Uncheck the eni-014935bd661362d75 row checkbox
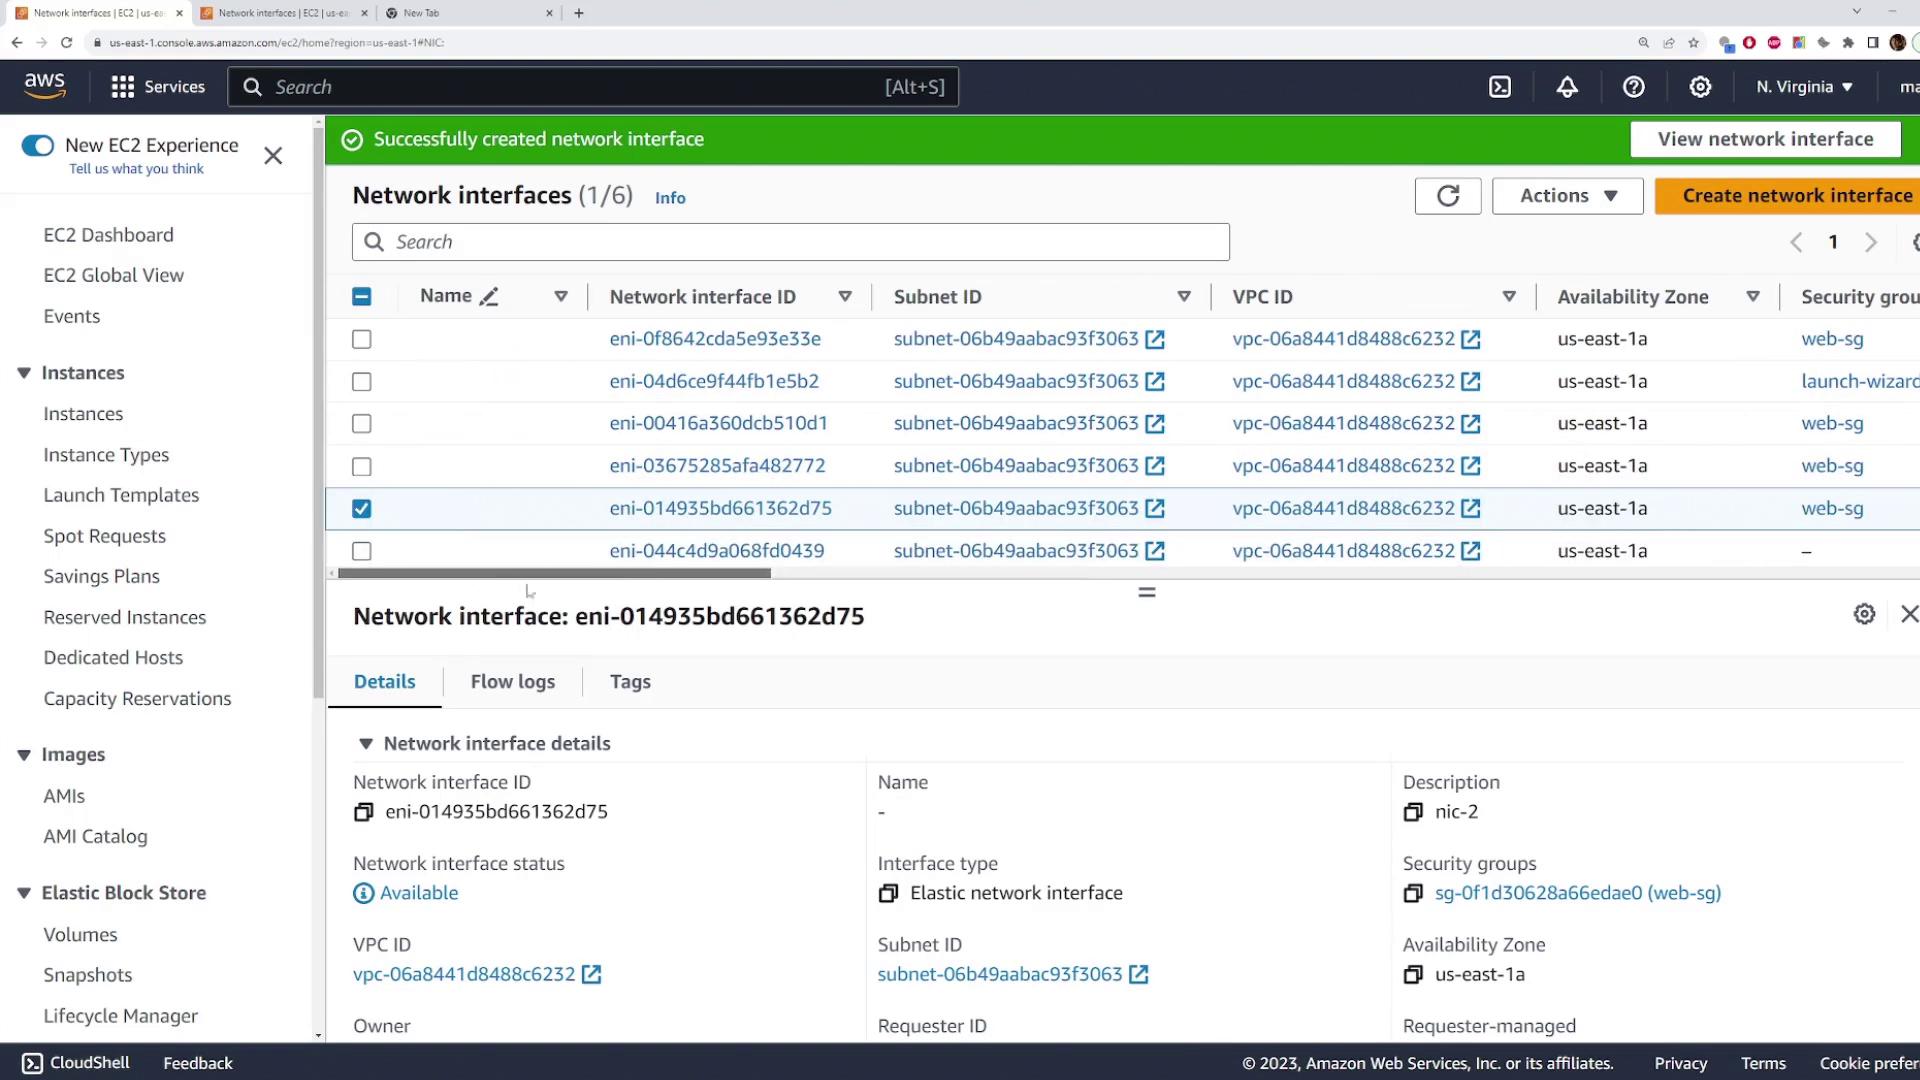 [362, 509]
